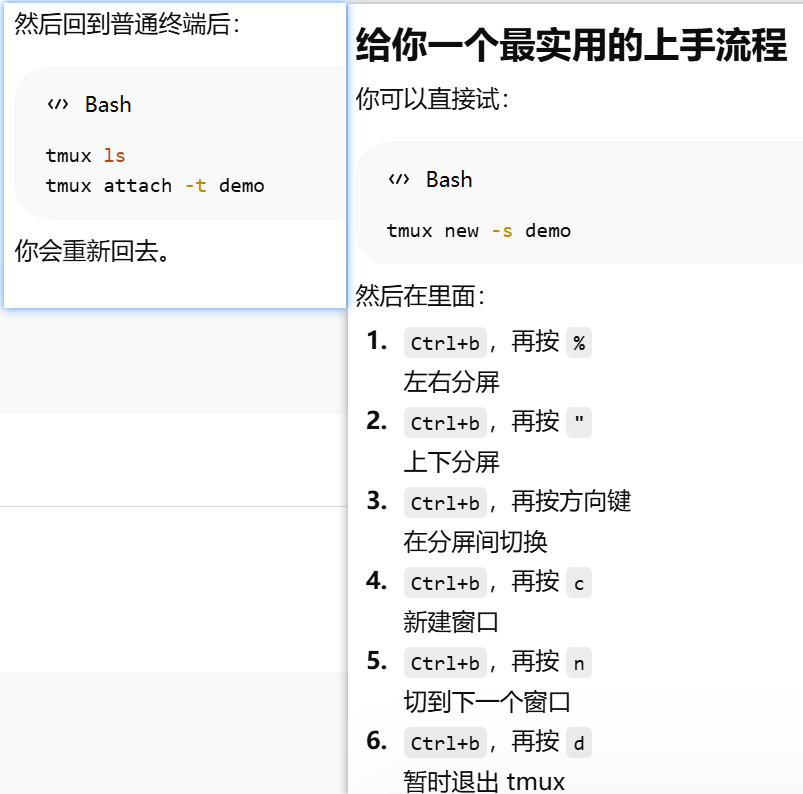
Task: Click the Bash label in the right code block
Action: pos(449,179)
